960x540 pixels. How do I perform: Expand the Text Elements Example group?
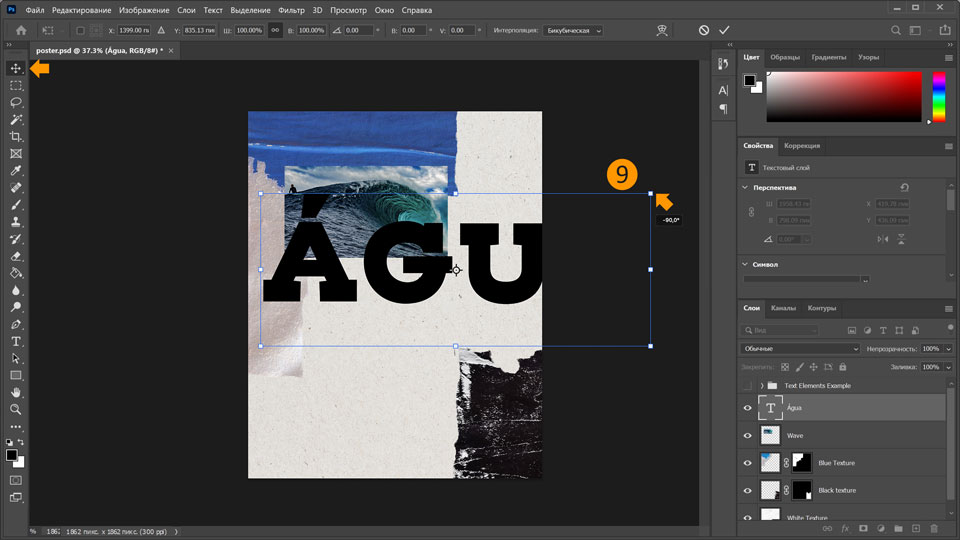[x=762, y=386]
